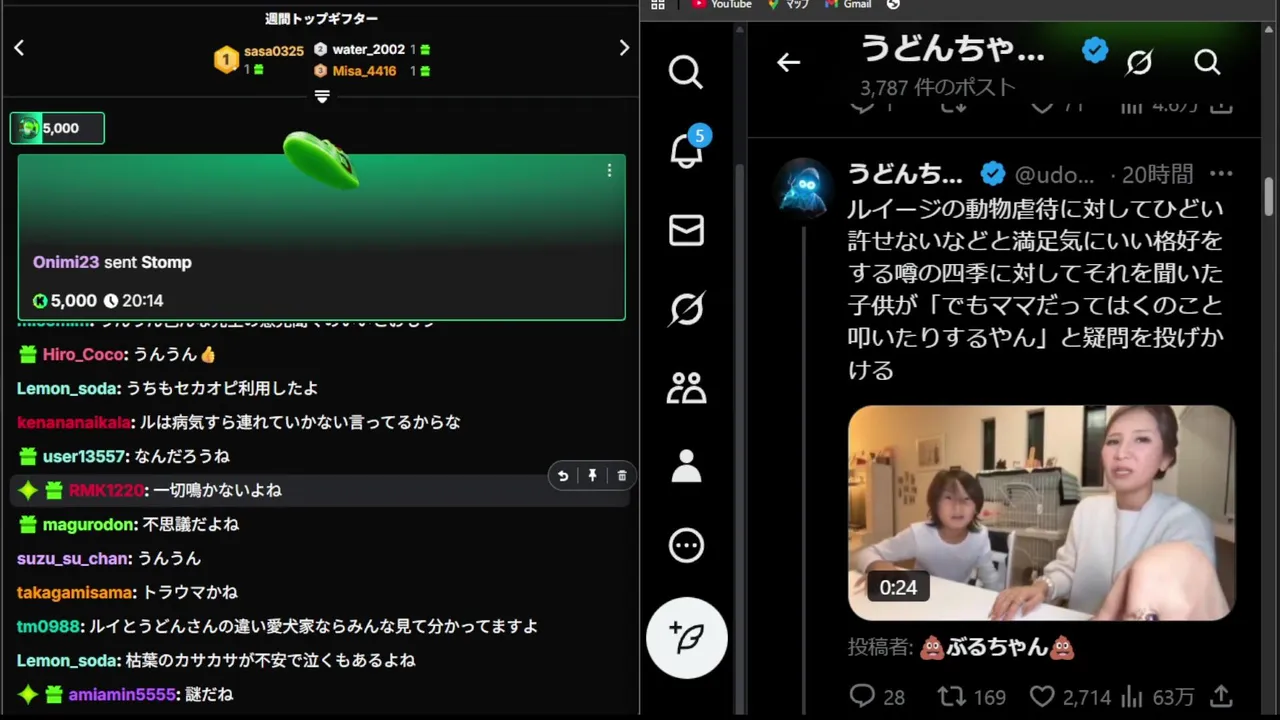Open the post's three-dot options menu
Viewport: 1280px width, 720px height.
tap(1221, 174)
